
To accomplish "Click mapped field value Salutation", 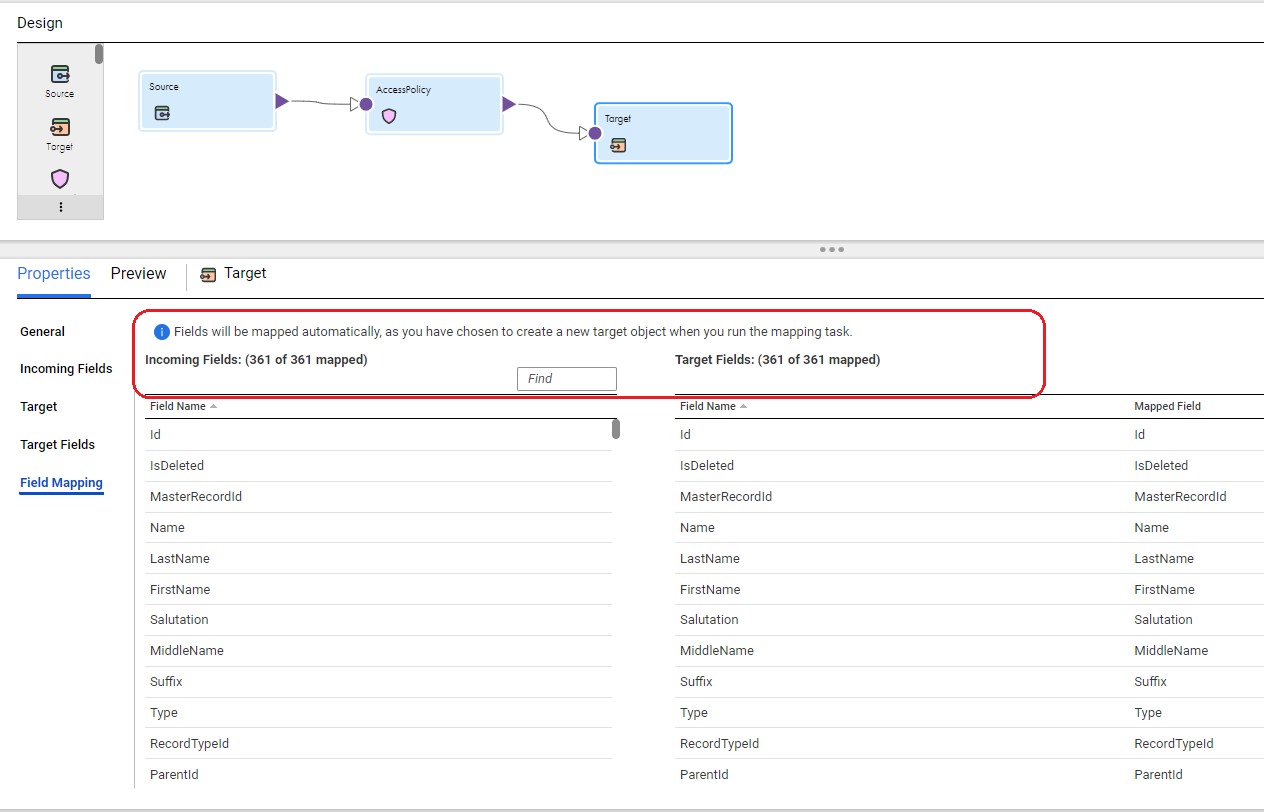I will tap(1163, 620).
